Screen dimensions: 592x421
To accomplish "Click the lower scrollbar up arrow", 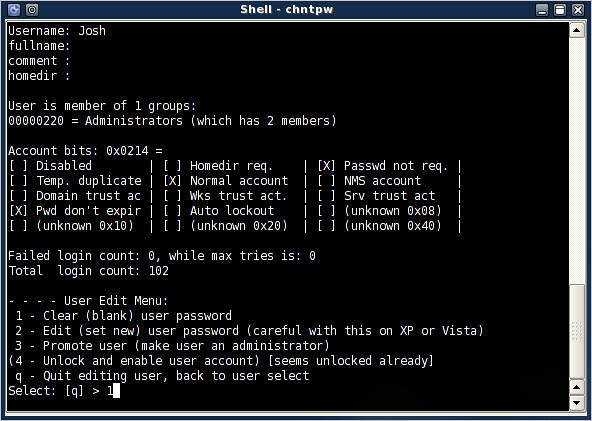I will 577,387.
